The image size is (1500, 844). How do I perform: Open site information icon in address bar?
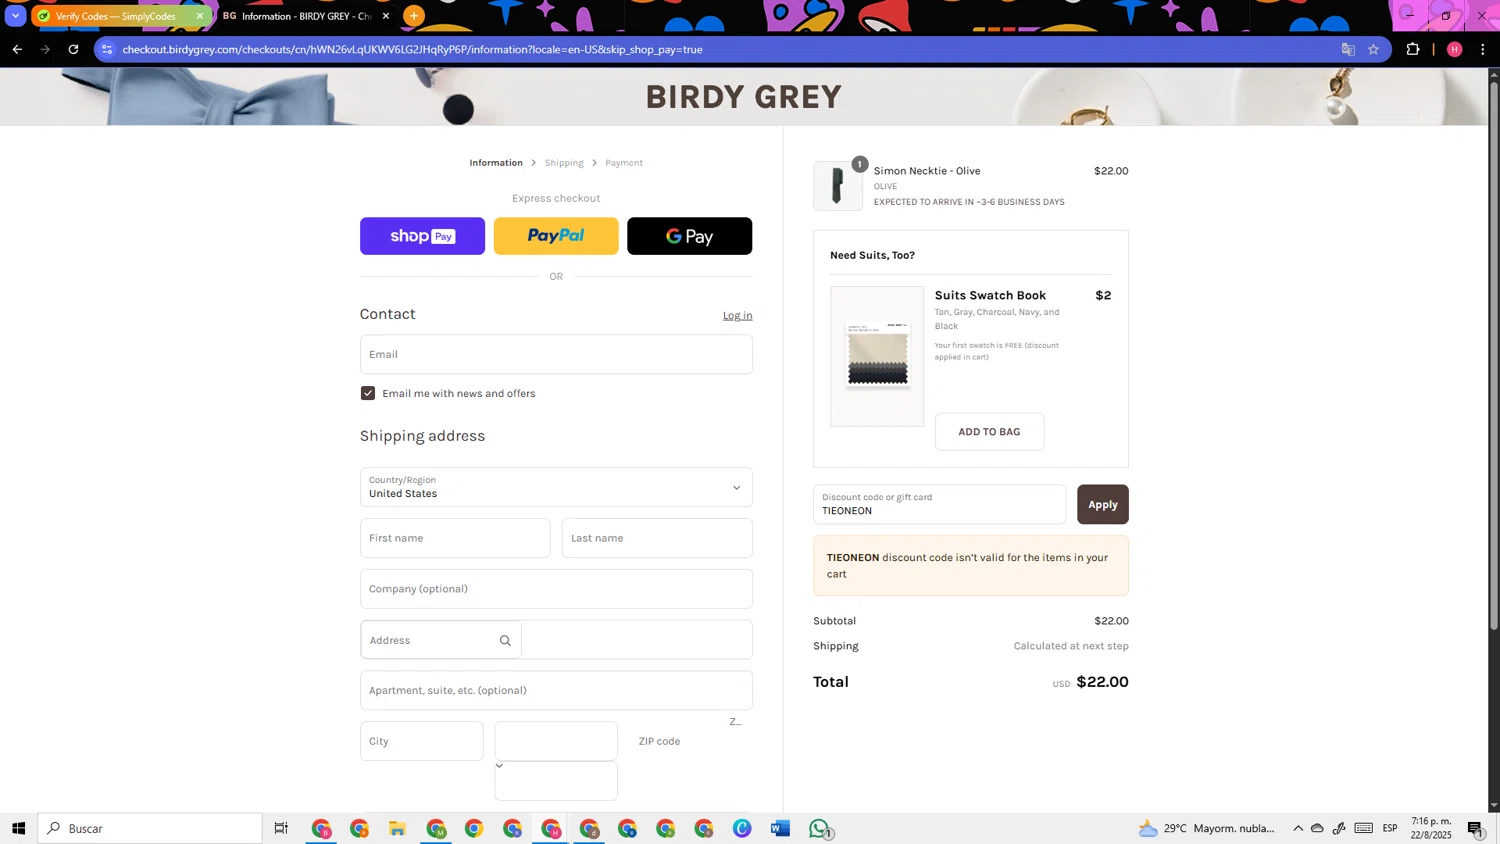tap(107, 49)
